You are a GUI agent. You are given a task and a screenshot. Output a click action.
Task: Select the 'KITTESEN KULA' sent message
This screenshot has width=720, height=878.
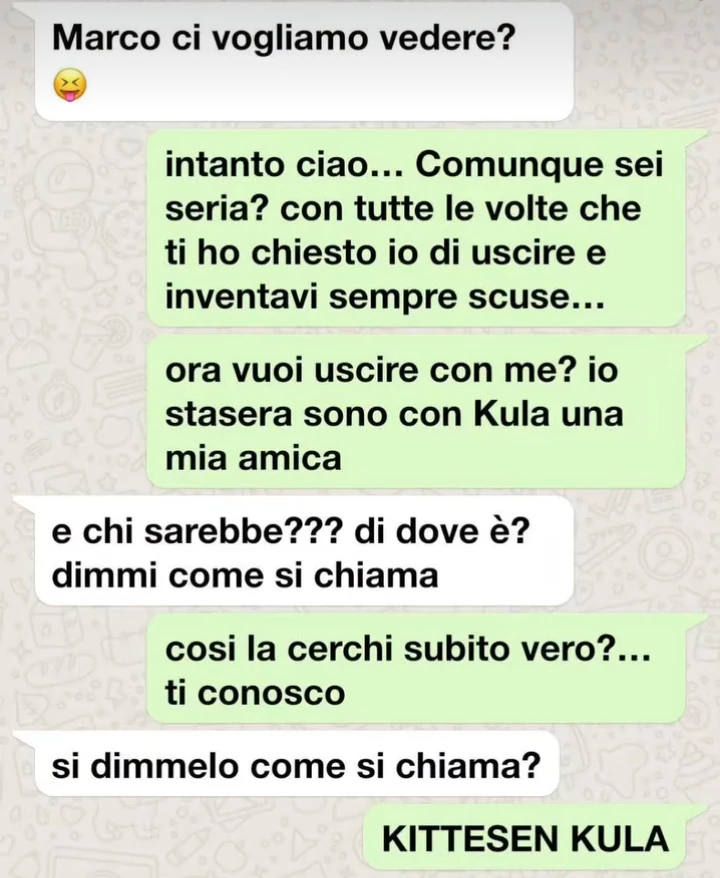525,839
